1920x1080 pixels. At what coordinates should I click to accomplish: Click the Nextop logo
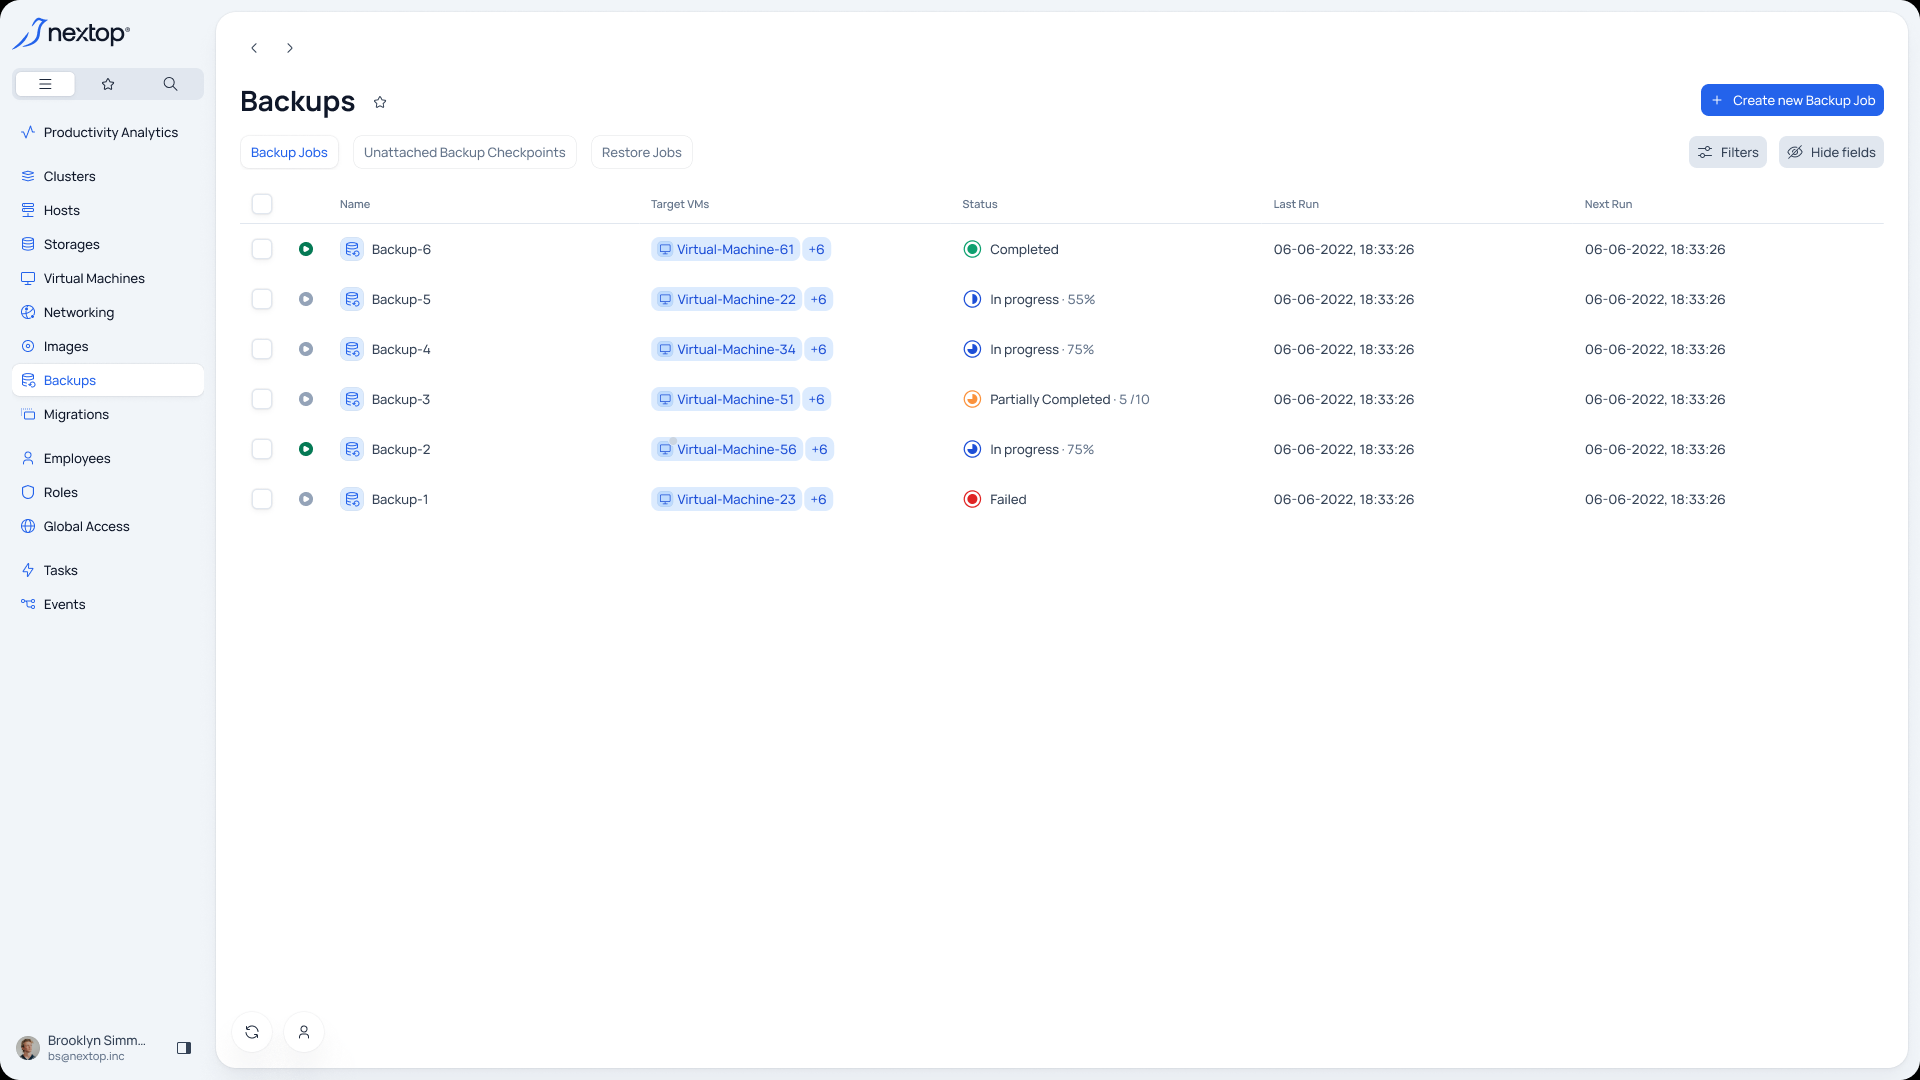tap(72, 34)
